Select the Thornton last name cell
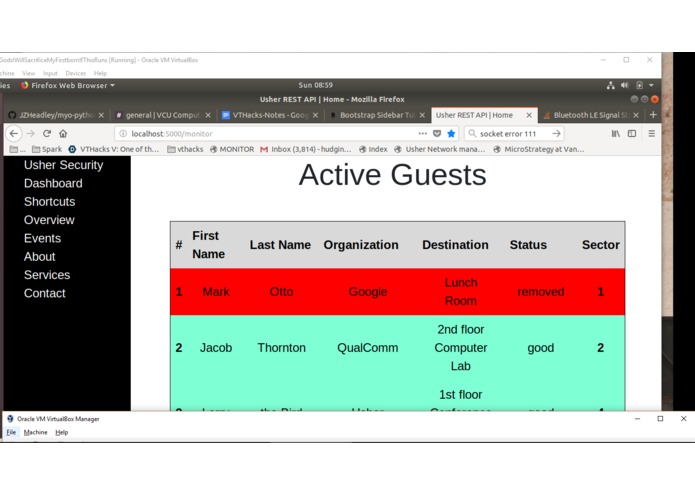This screenshot has width=695, height=494. (x=281, y=348)
